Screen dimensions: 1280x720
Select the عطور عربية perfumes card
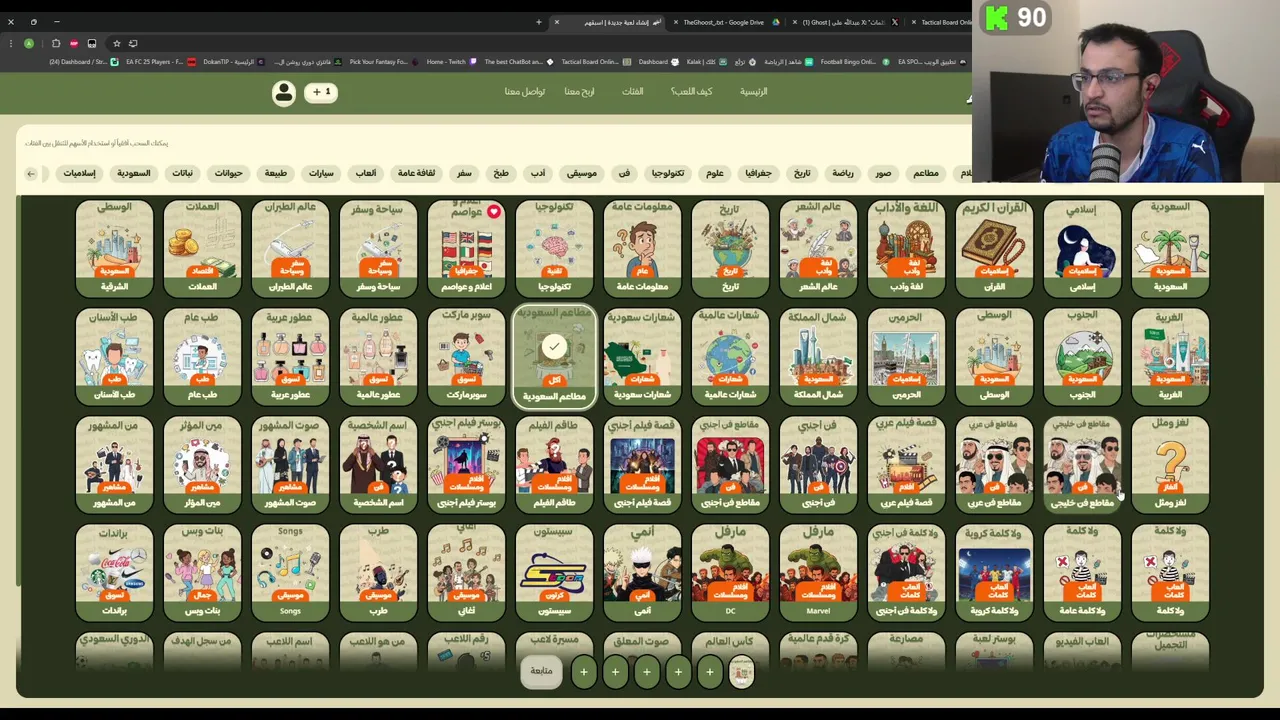[290, 356]
